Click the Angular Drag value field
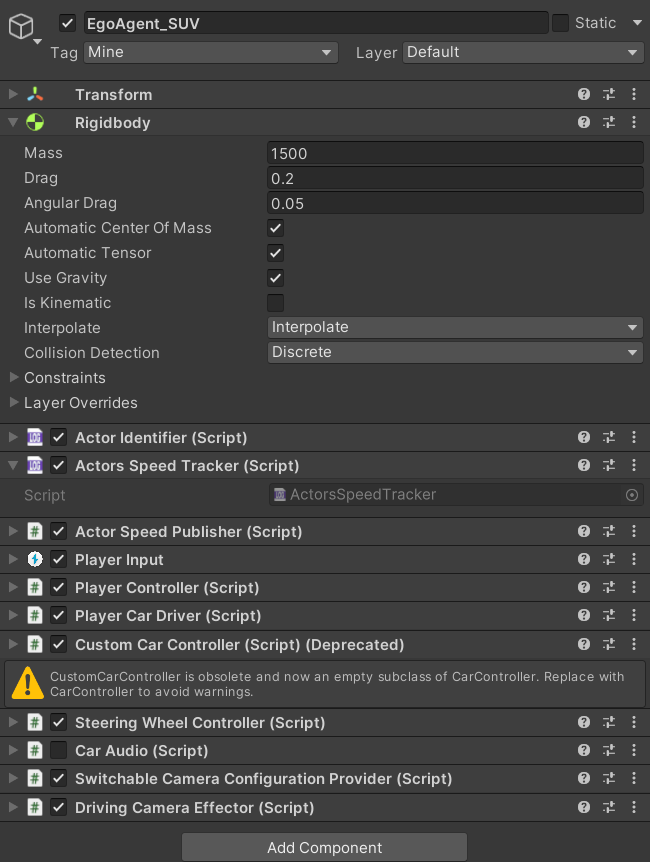 [x=455, y=203]
